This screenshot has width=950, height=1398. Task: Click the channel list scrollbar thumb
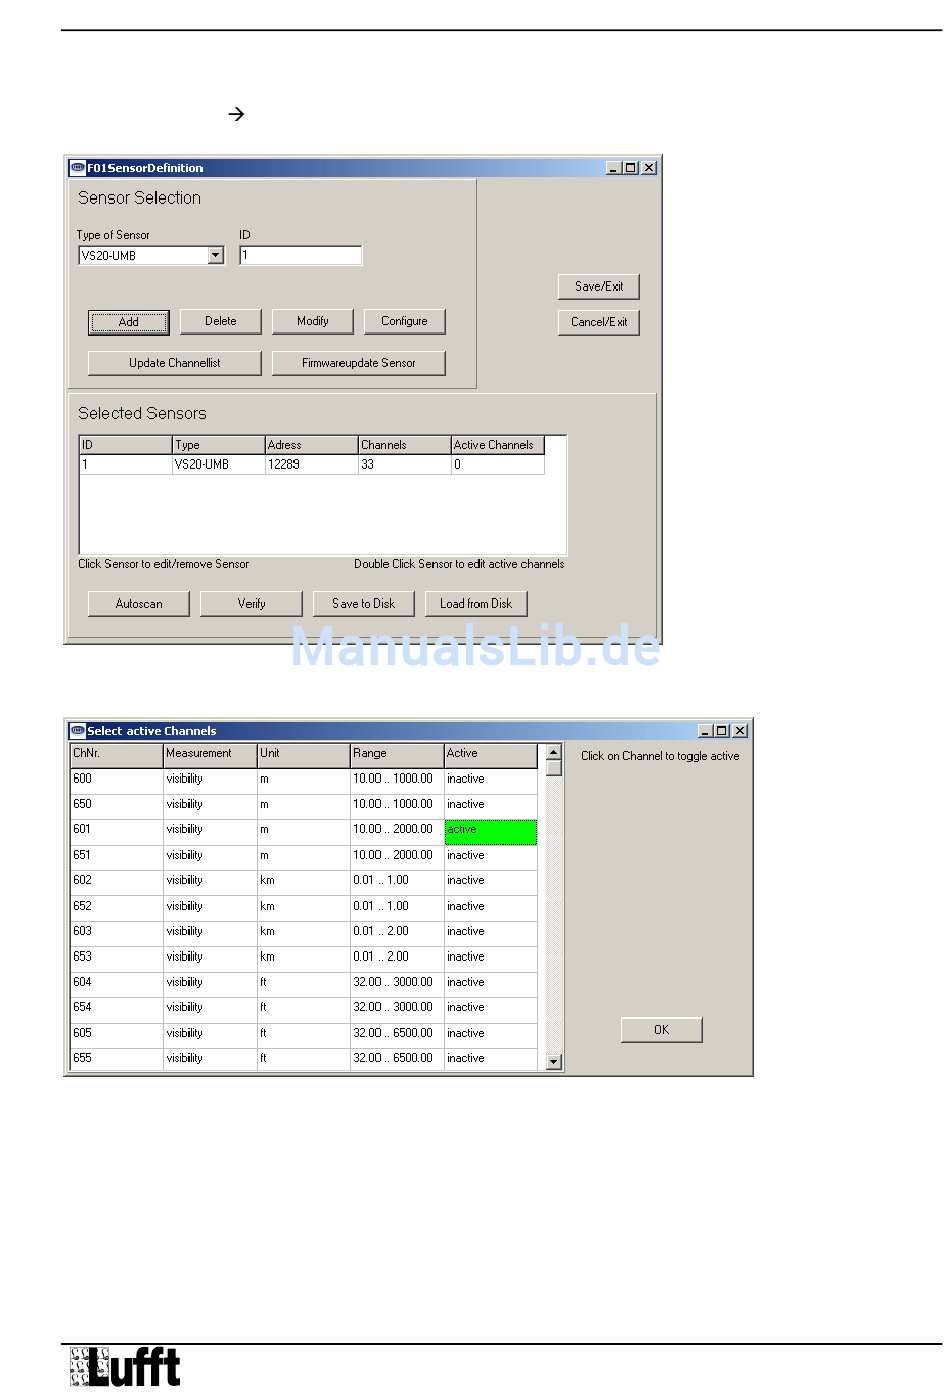(554, 768)
